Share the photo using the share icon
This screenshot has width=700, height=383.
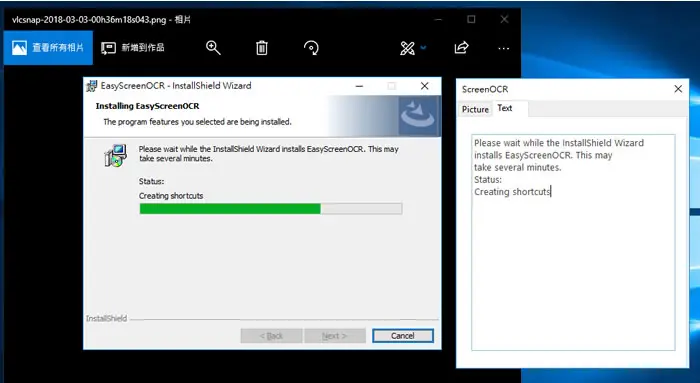click(461, 47)
